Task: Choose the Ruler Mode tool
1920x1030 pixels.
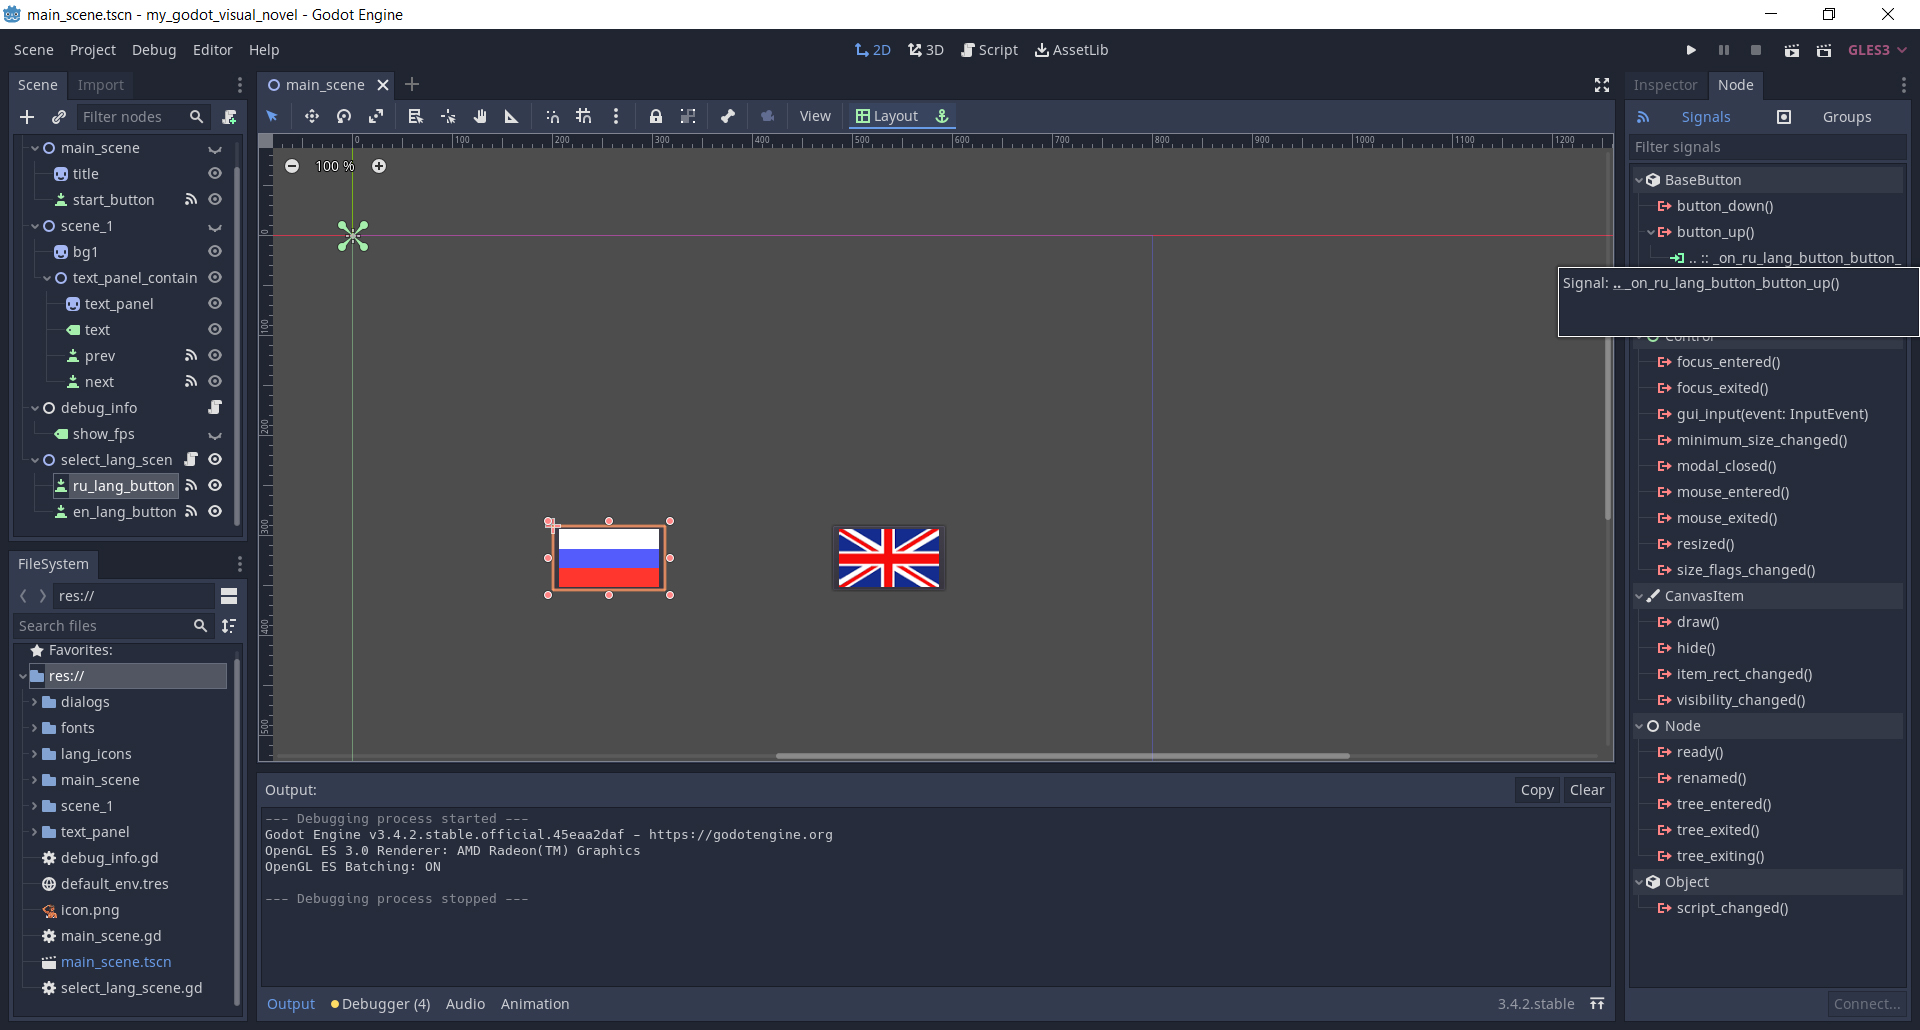Action: (511, 116)
